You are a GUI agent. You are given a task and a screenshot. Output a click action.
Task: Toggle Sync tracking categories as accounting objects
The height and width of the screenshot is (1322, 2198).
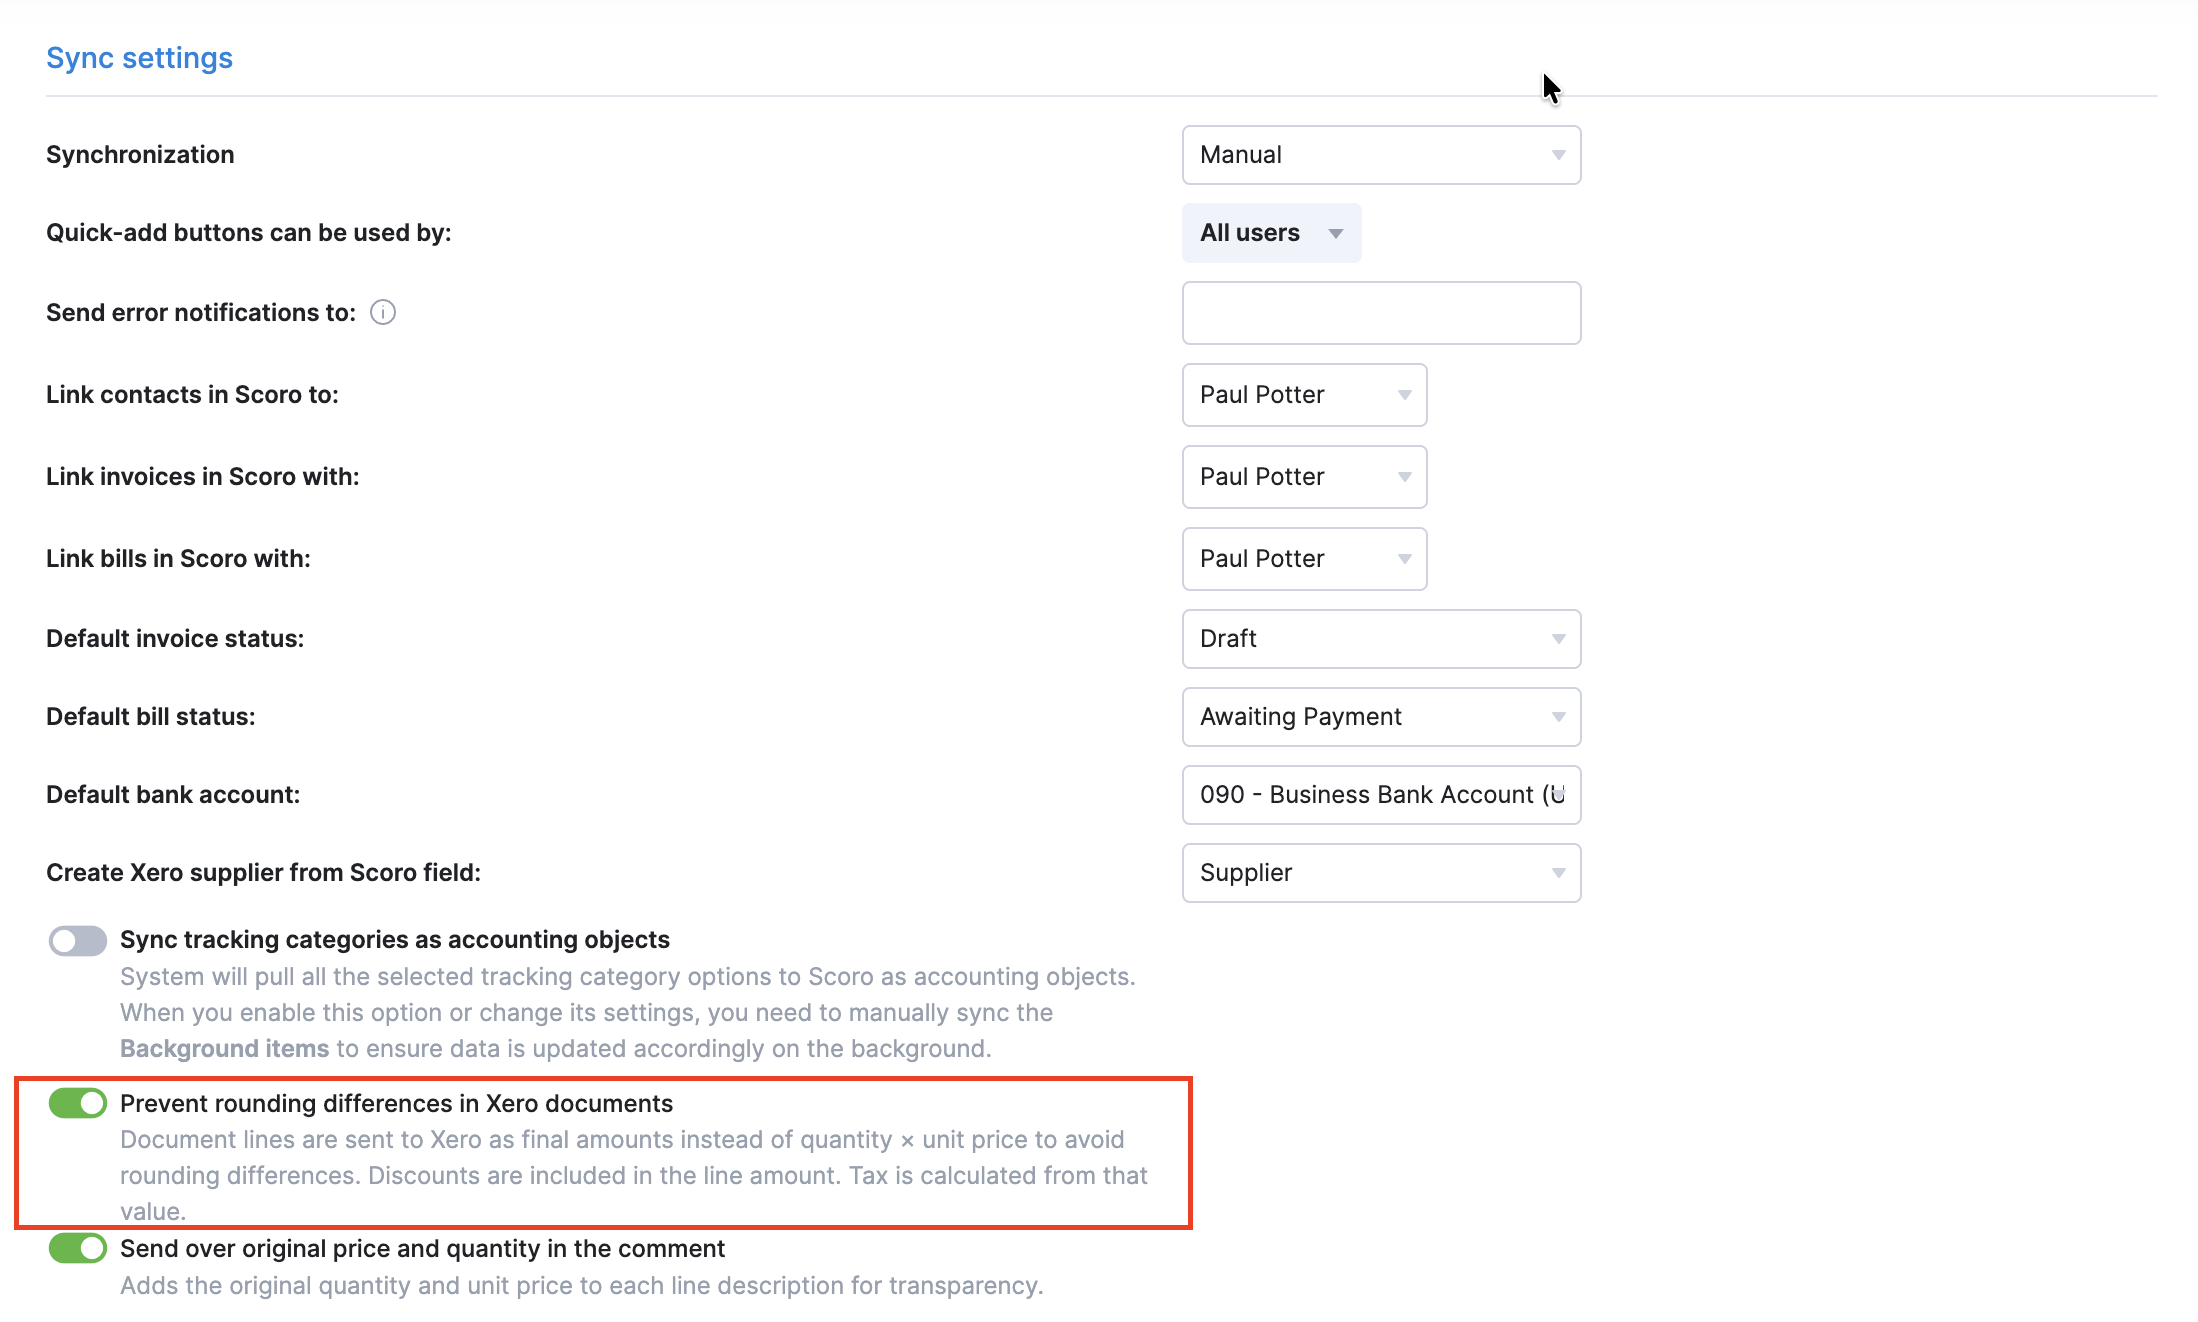click(78, 941)
